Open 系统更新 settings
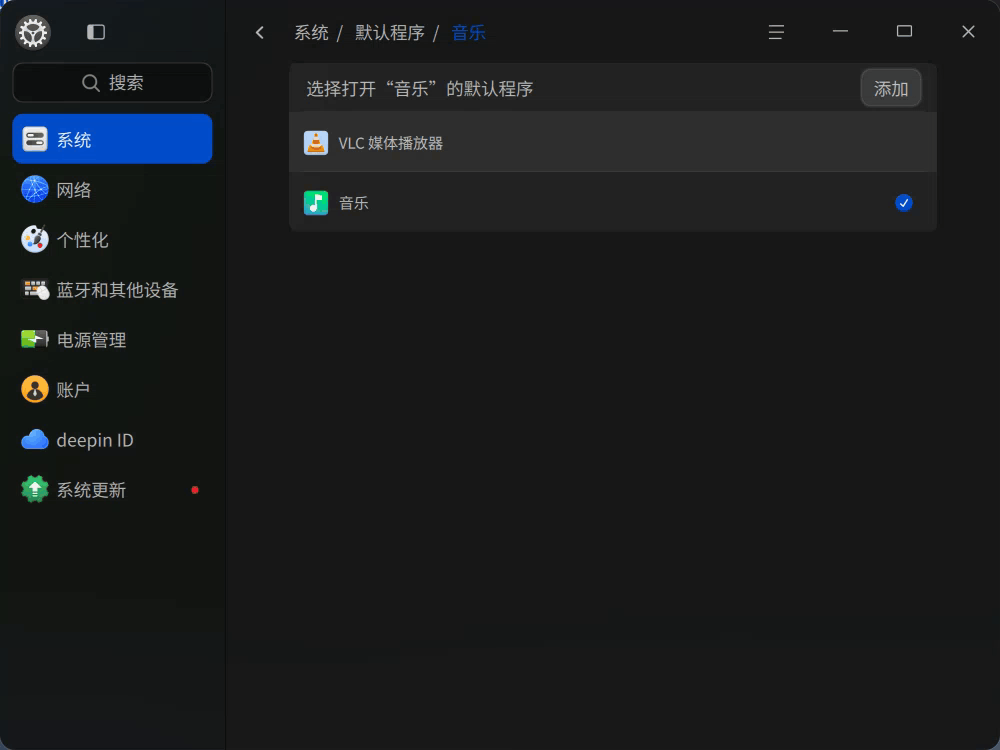 click(112, 490)
